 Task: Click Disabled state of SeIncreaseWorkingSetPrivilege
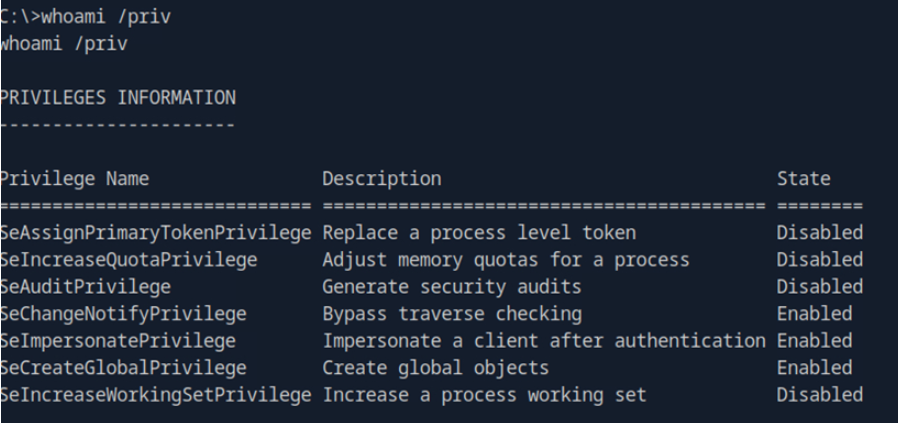[x=819, y=395]
